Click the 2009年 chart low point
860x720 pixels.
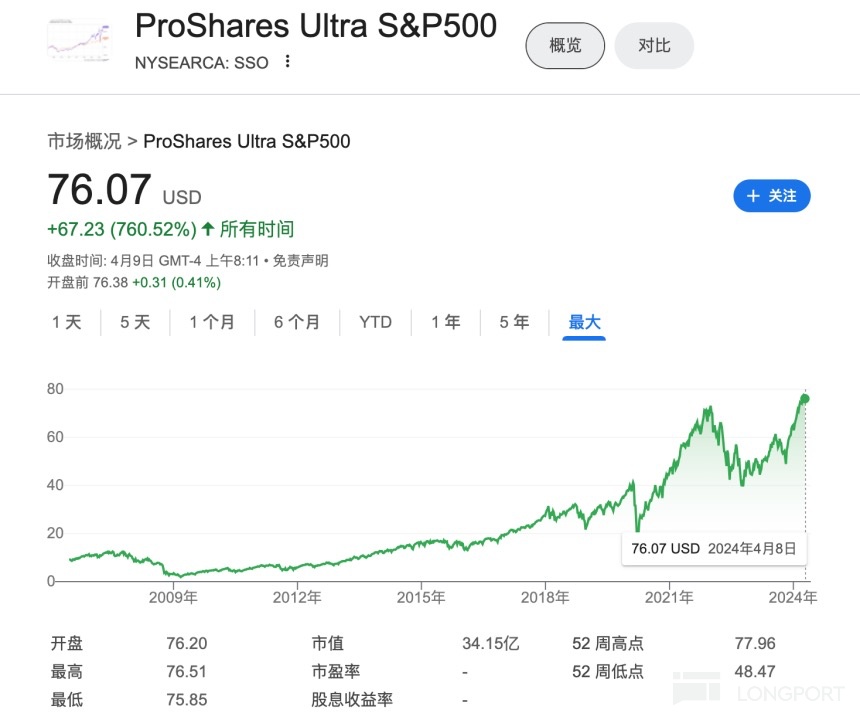[x=177, y=575]
